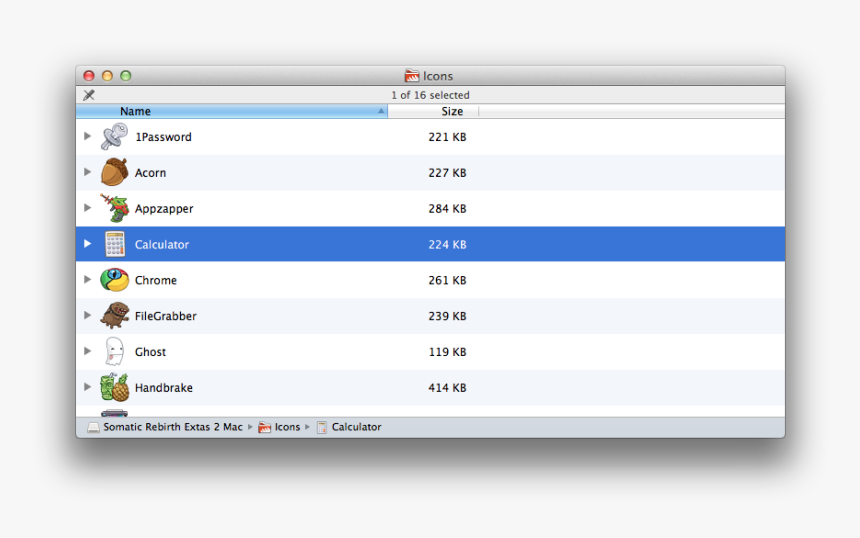Click the drive icon in the path bar

point(94,427)
